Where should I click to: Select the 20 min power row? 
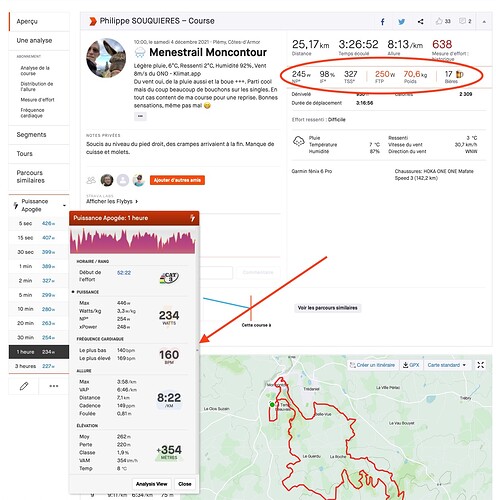(39, 323)
